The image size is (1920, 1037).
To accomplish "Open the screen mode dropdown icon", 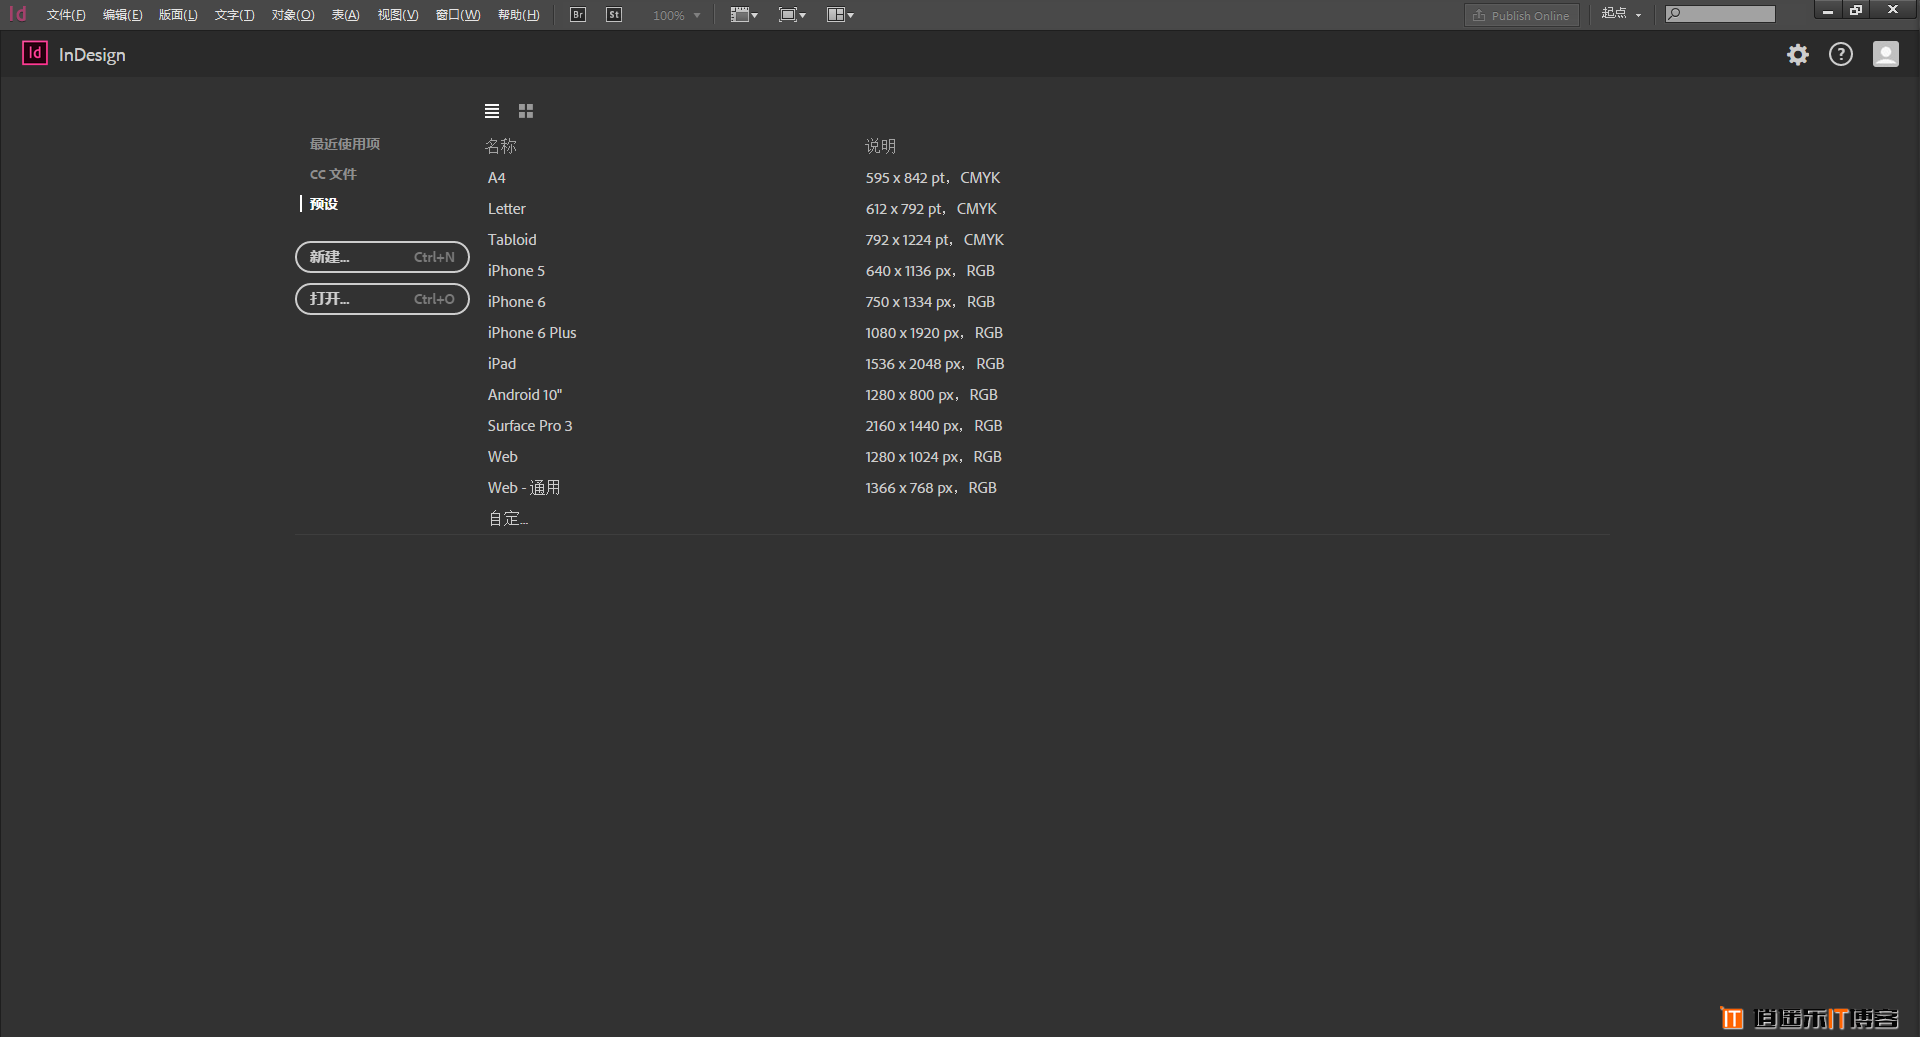I will [792, 15].
